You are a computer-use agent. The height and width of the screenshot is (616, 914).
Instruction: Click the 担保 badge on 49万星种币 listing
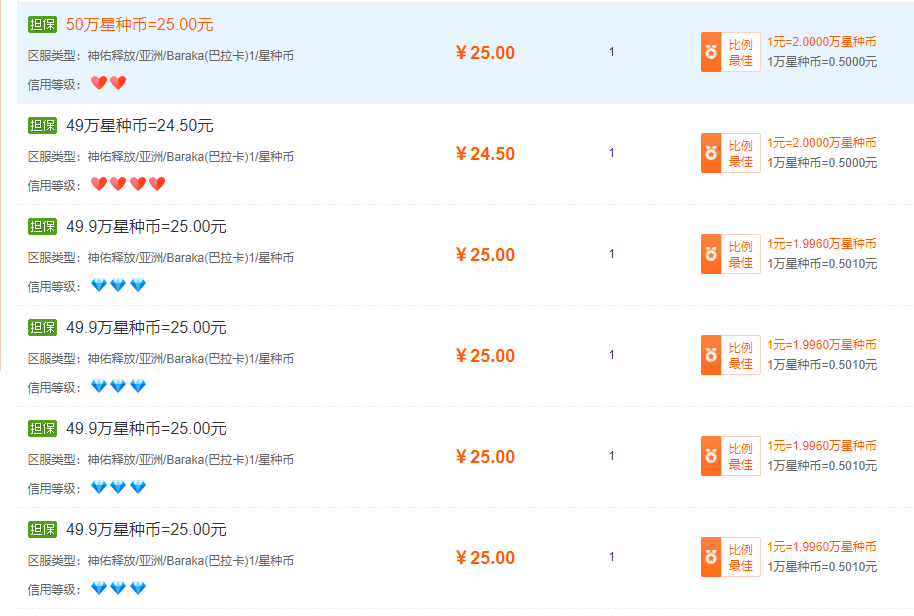pos(43,125)
